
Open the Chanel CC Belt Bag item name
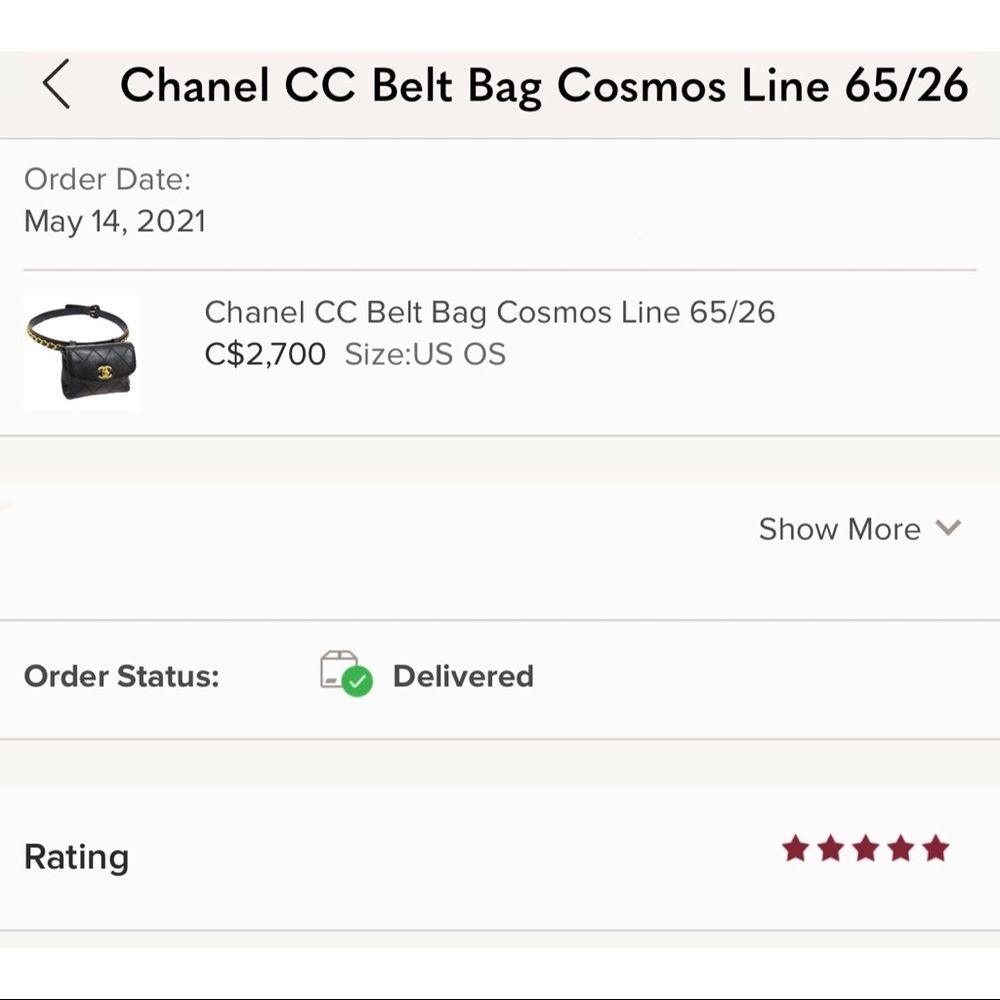point(489,312)
